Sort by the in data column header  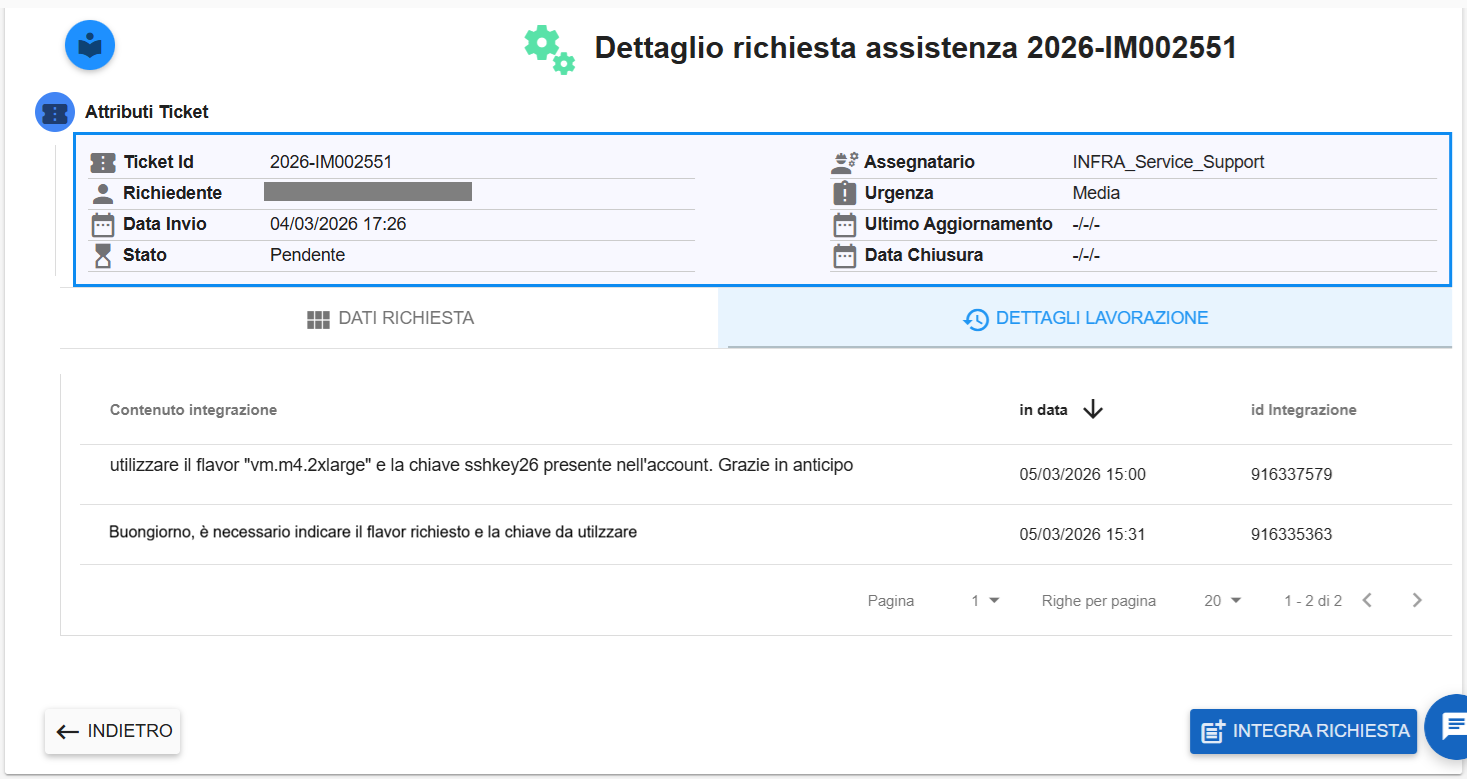click(x=1043, y=410)
